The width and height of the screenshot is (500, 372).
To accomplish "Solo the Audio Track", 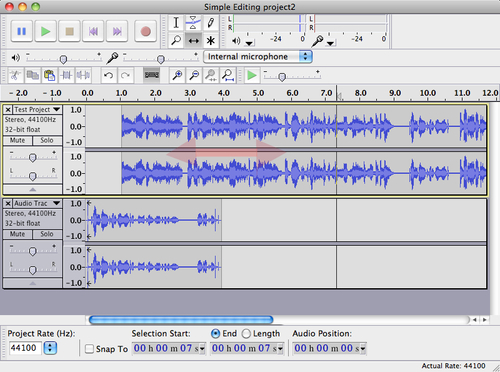I will point(47,234).
